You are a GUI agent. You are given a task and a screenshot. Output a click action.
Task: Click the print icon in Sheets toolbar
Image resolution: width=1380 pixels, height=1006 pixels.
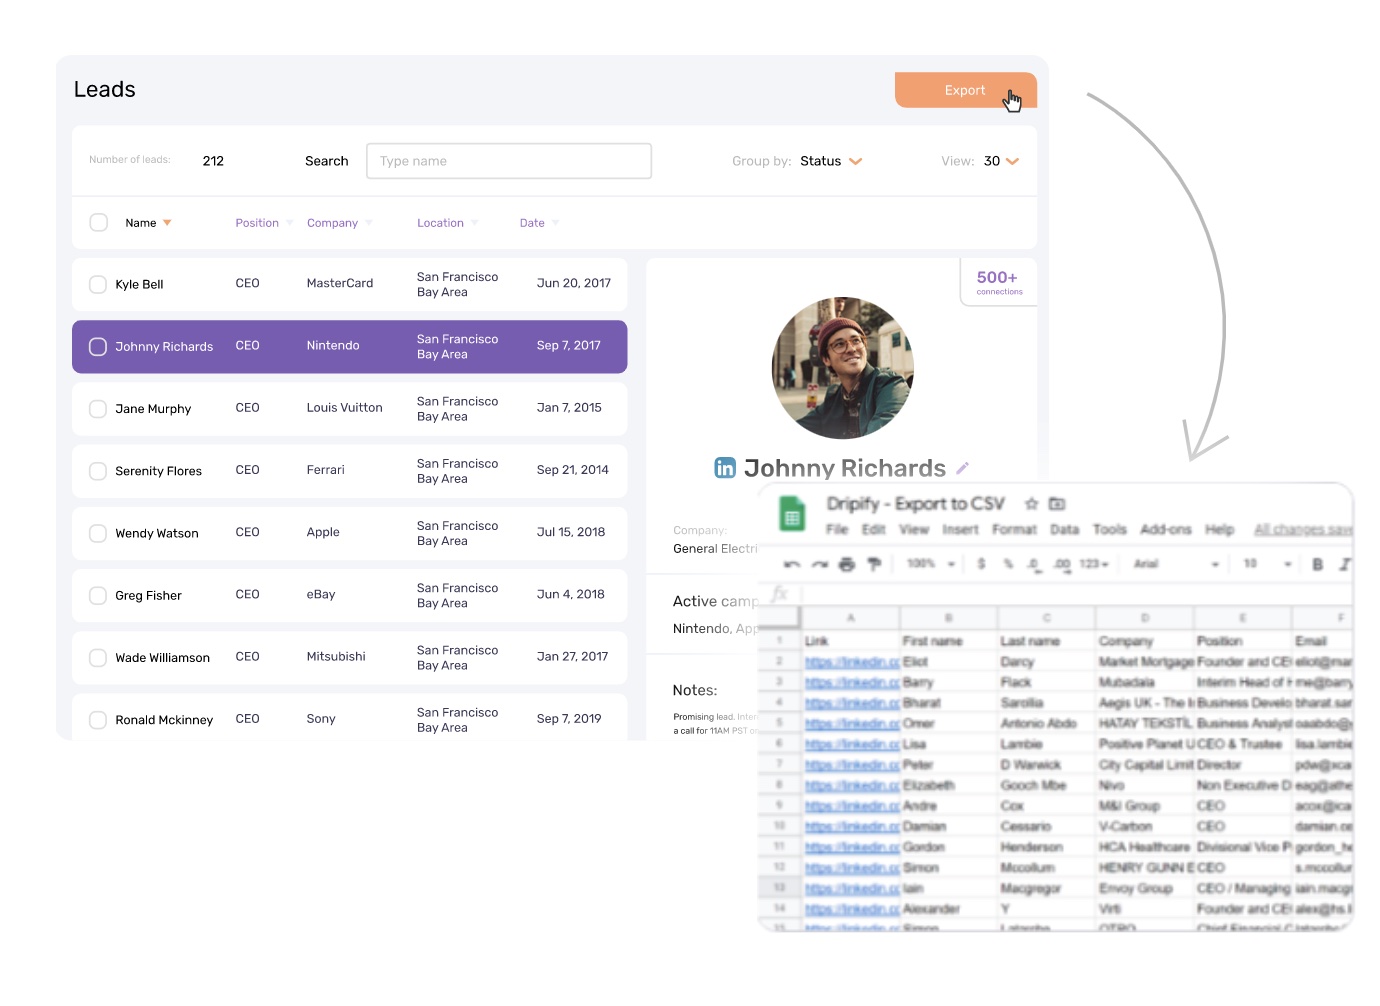847,565
